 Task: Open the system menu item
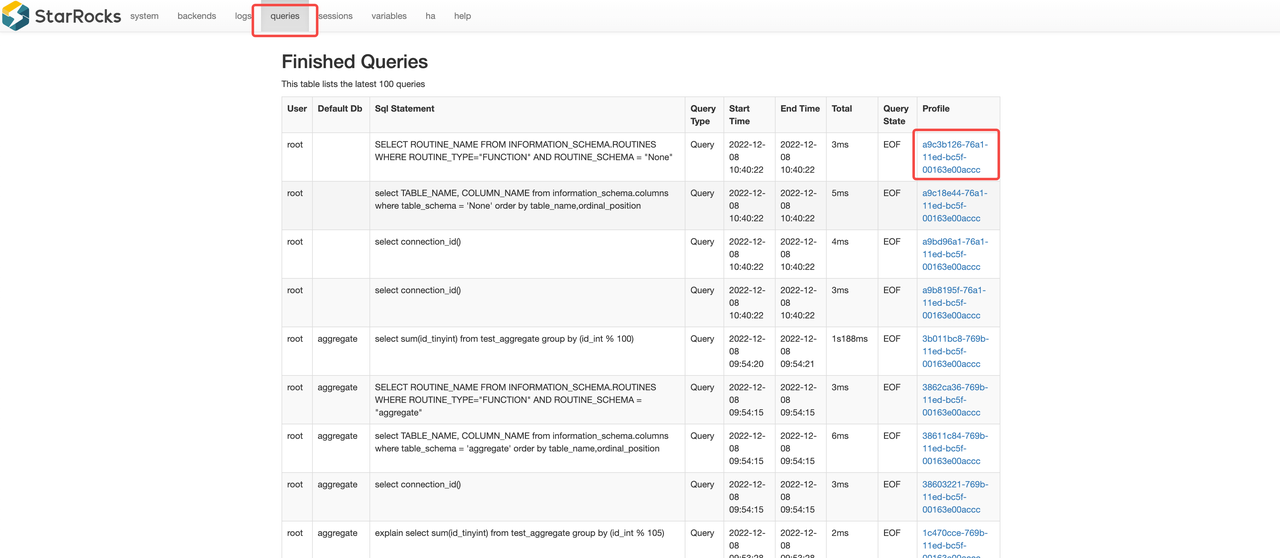(144, 16)
